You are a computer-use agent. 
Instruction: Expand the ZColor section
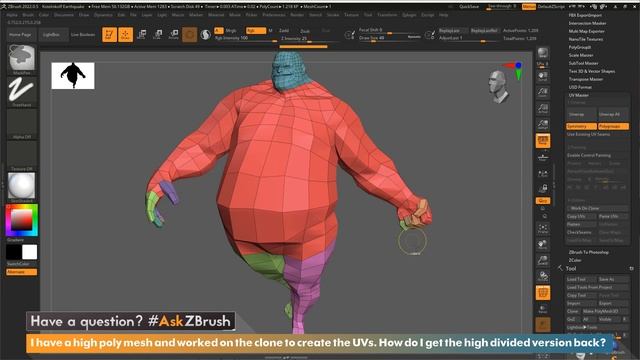click(x=575, y=260)
